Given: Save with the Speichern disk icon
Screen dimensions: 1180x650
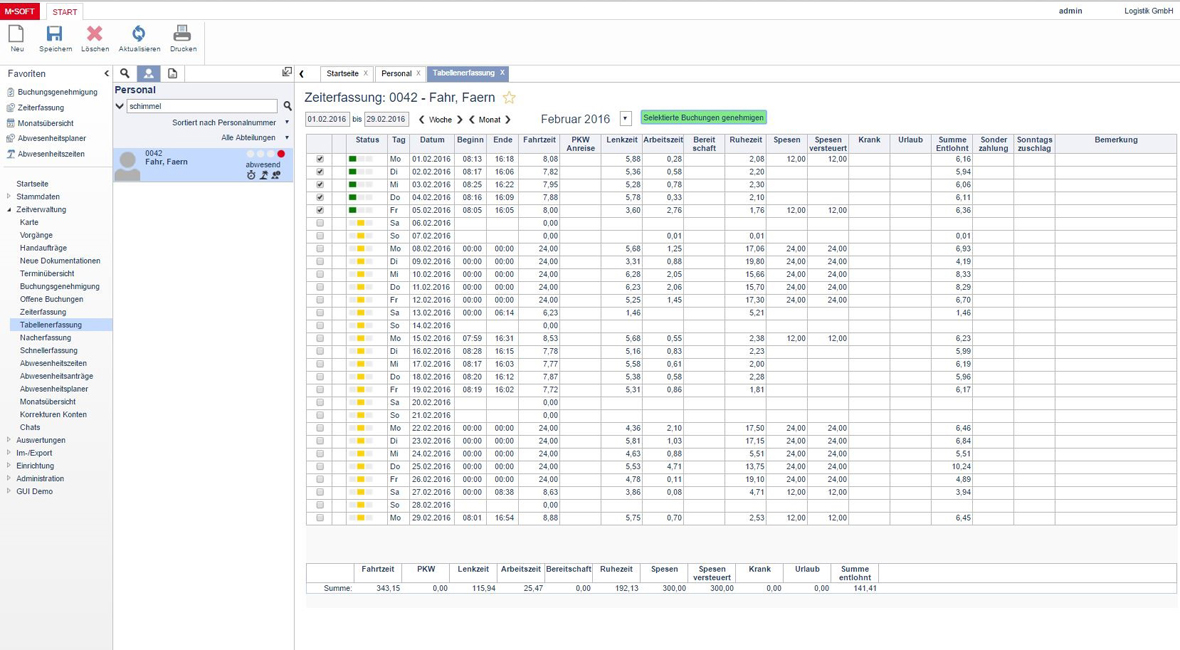Looking at the screenshot, I should 55,35.
